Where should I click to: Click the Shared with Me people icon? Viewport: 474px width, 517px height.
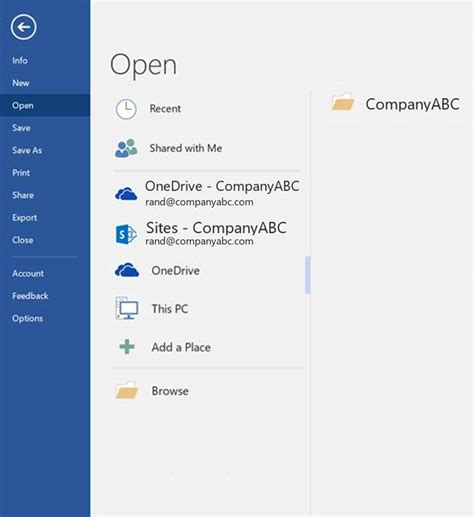click(126, 148)
